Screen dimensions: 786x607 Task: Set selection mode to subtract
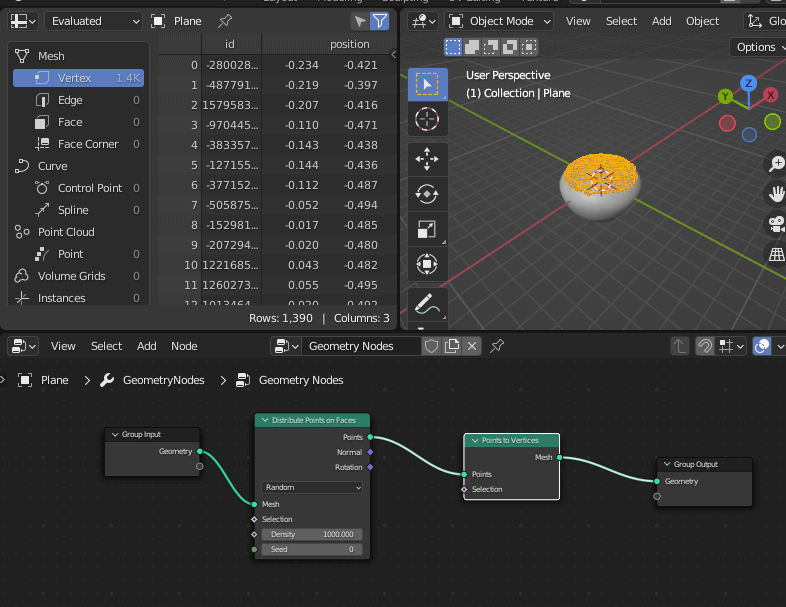pos(491,47)
